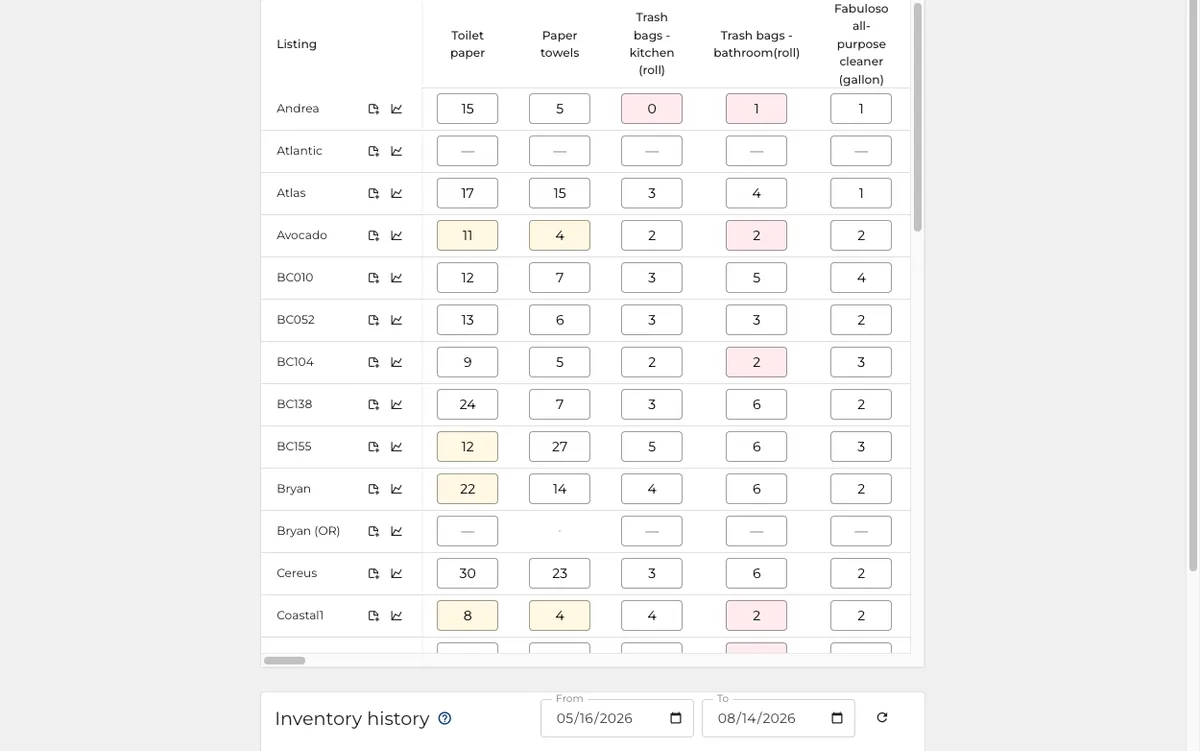The height and width of the screenshot is (751, 1200).
Task: Edit Avocado's toilet paper count 11
Action: (467, 236)
